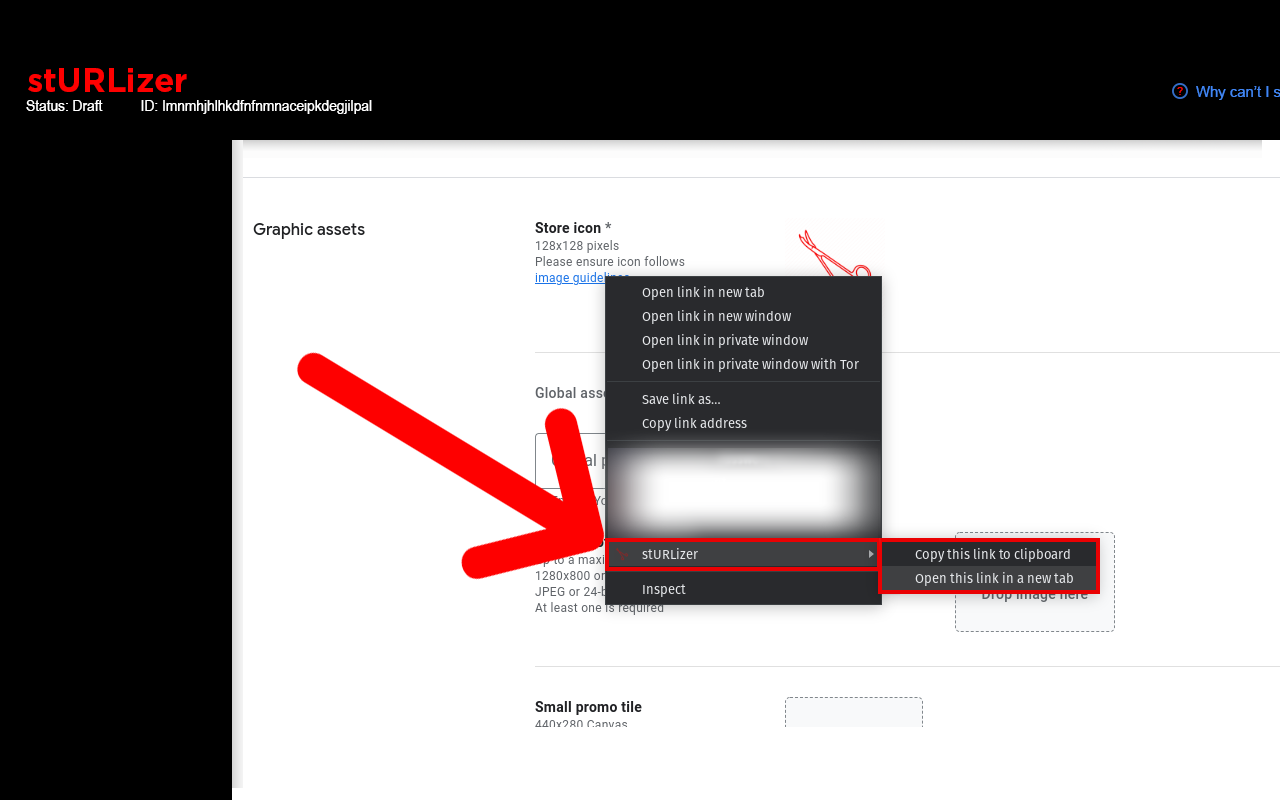Click the Small promo tile upload box
This screenshot has height=800, width=1280.
click(854, 712)
